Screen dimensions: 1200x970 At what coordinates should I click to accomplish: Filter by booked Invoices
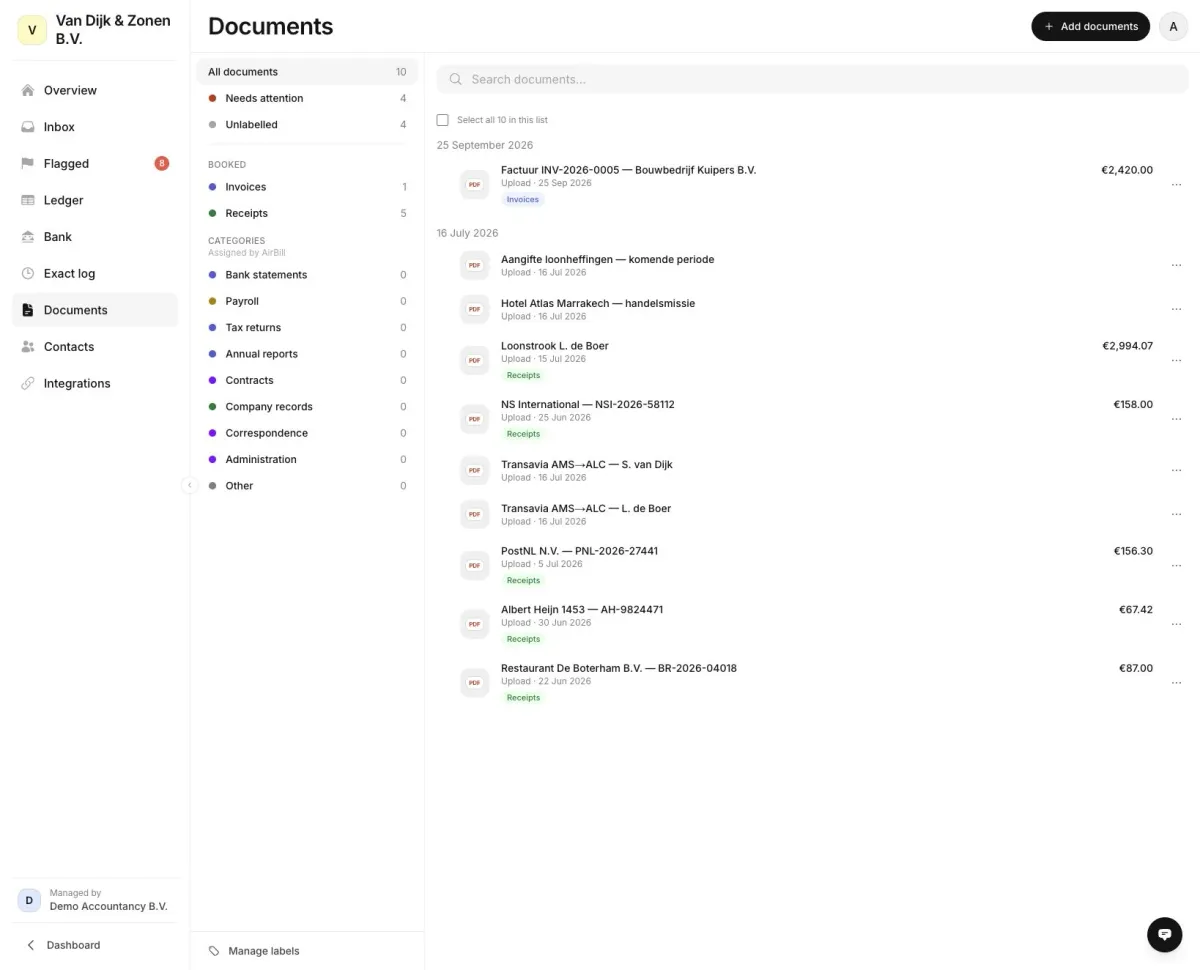[307, 187]
